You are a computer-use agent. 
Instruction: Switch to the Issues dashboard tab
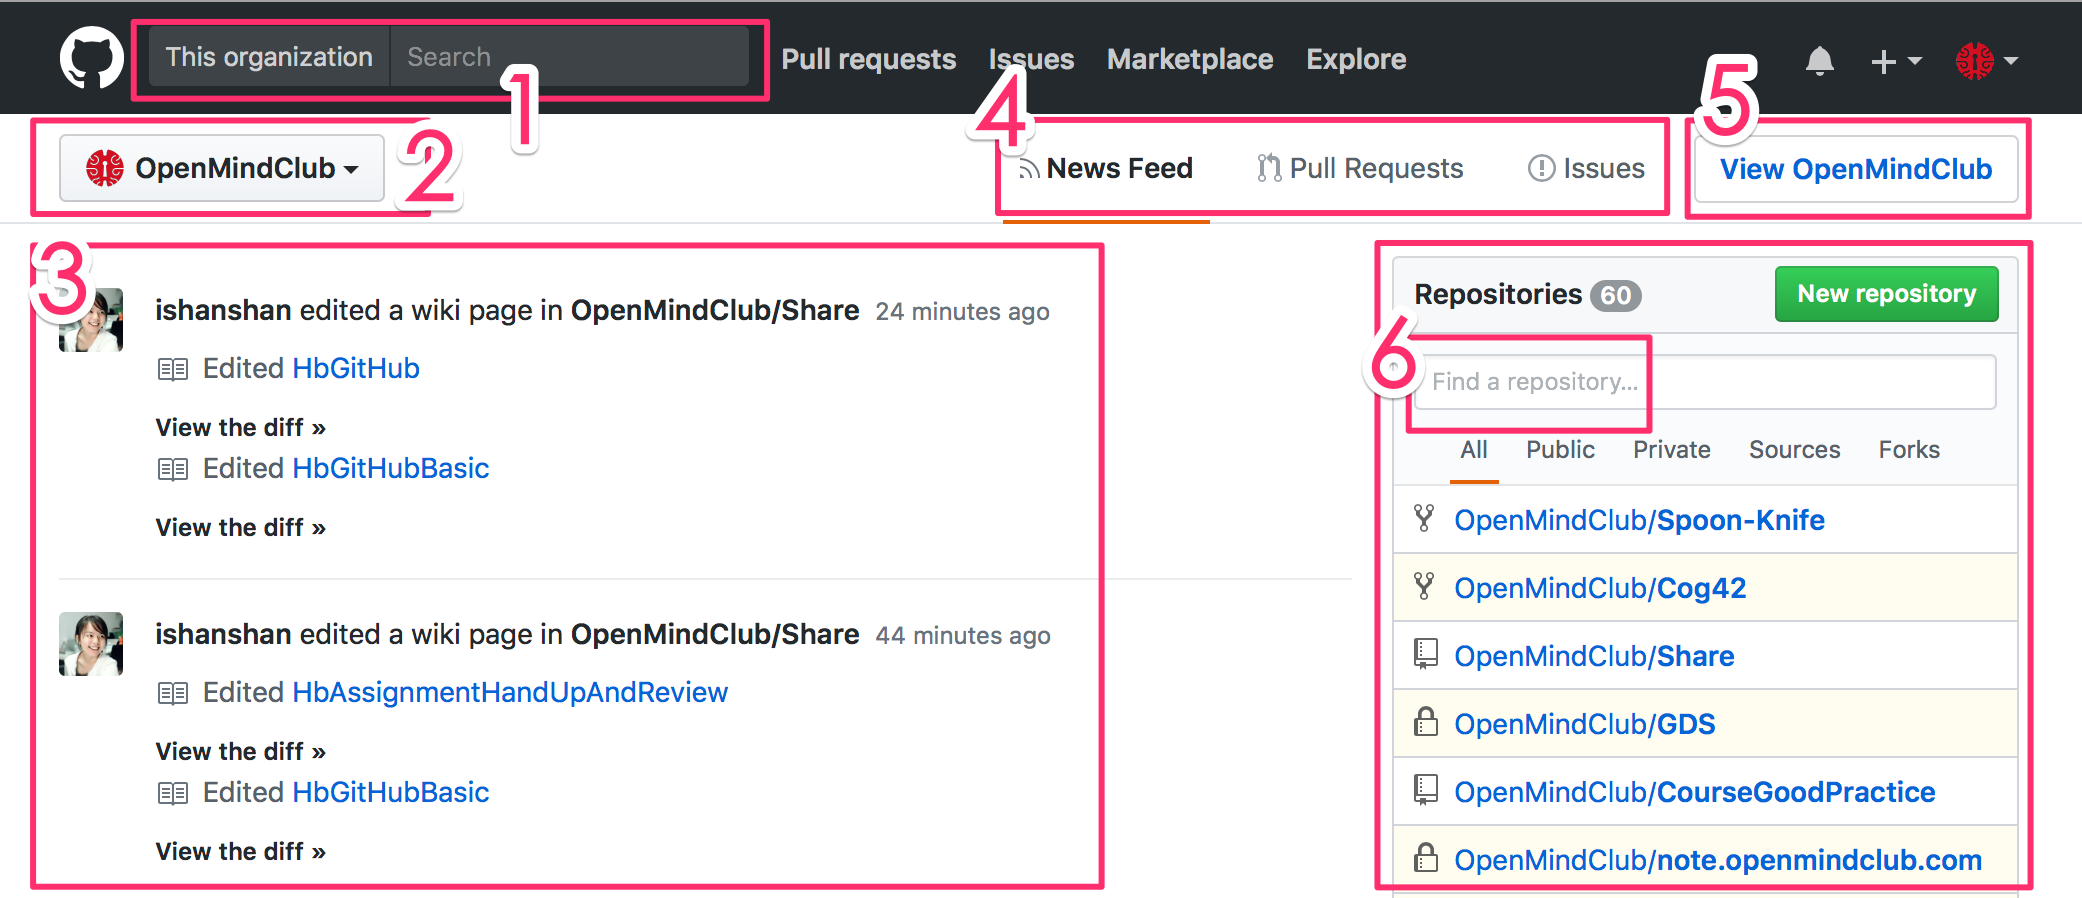point(1586,168)
